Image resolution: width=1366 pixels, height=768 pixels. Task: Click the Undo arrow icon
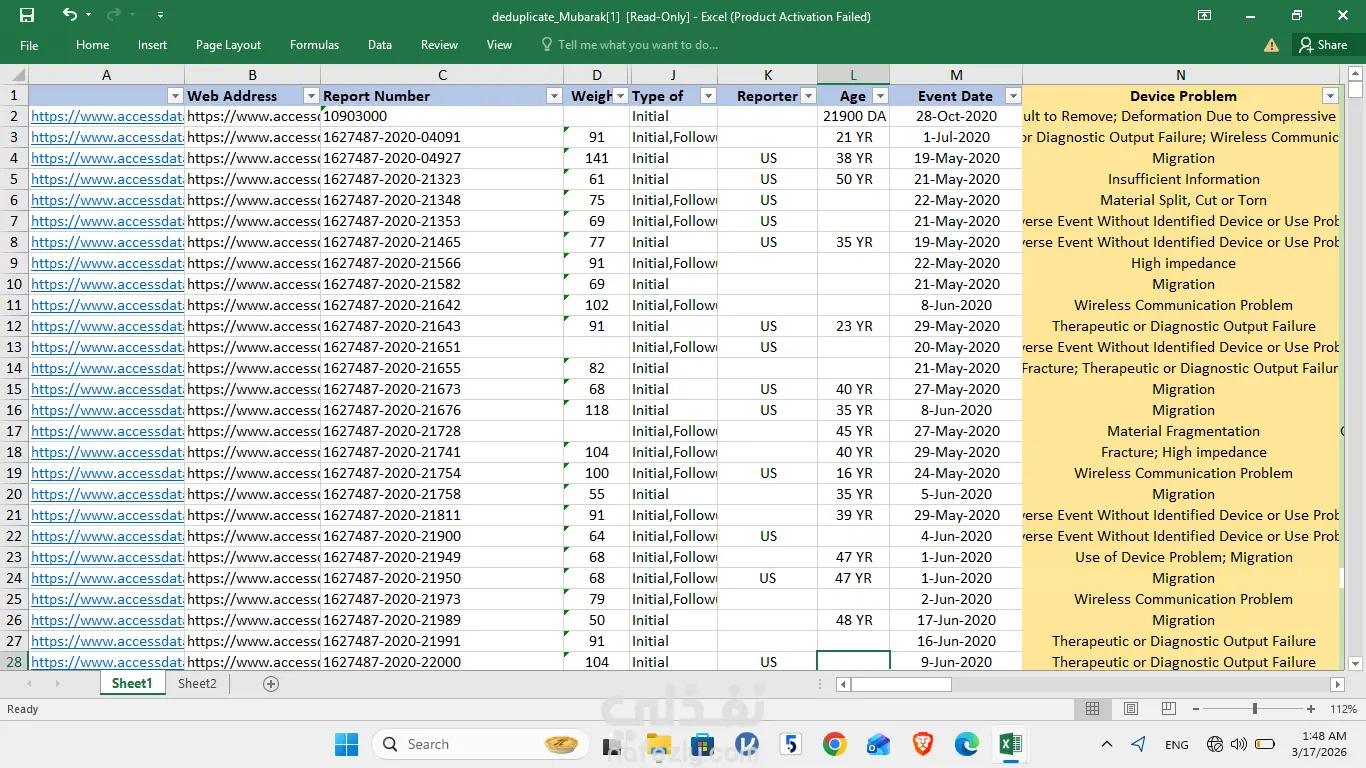69,15
